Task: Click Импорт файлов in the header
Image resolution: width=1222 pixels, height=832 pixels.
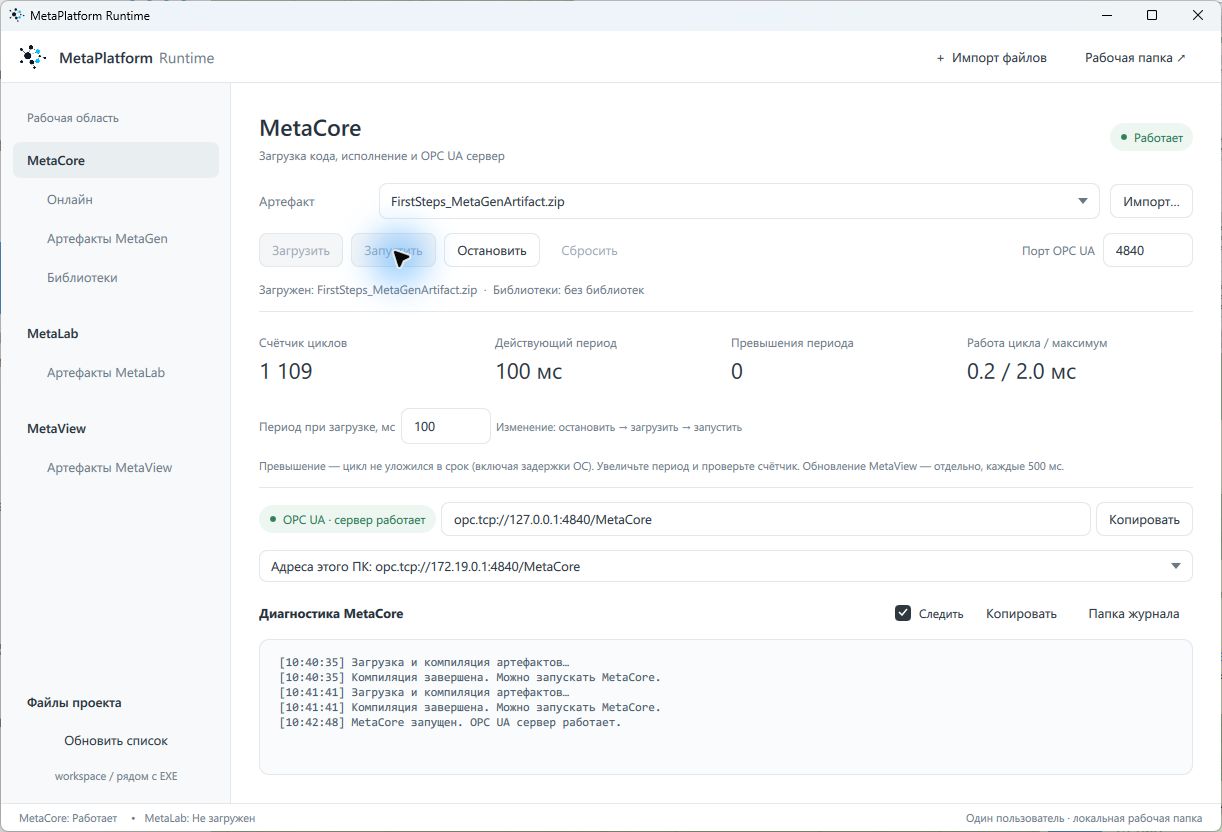Action: (x=991, y=58)
